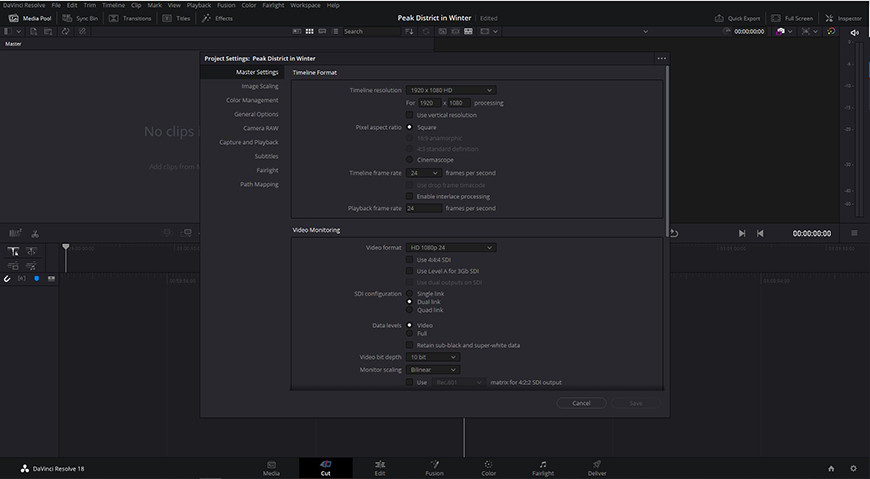Select Image Scaling settings tab
Image resolution: width=870 pixels, height=479 pixels.
point(260,86)
